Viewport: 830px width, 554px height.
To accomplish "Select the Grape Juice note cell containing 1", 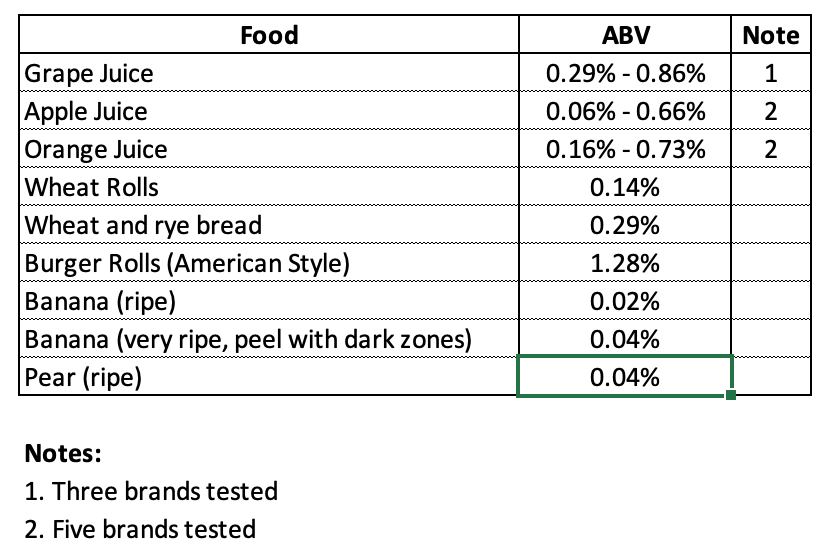I will [x=770, y=74].
